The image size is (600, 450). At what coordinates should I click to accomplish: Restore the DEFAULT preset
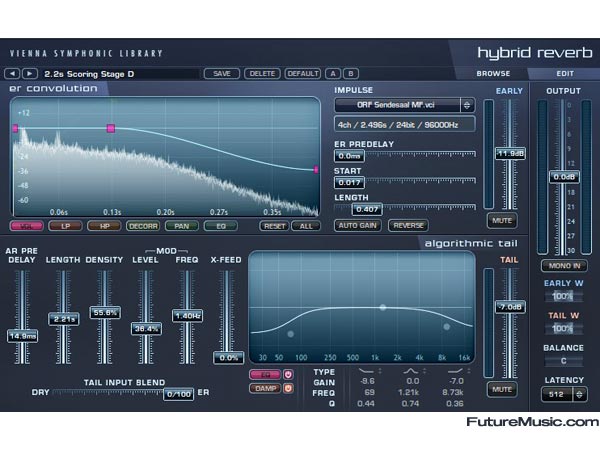click(x=303, y=73)
